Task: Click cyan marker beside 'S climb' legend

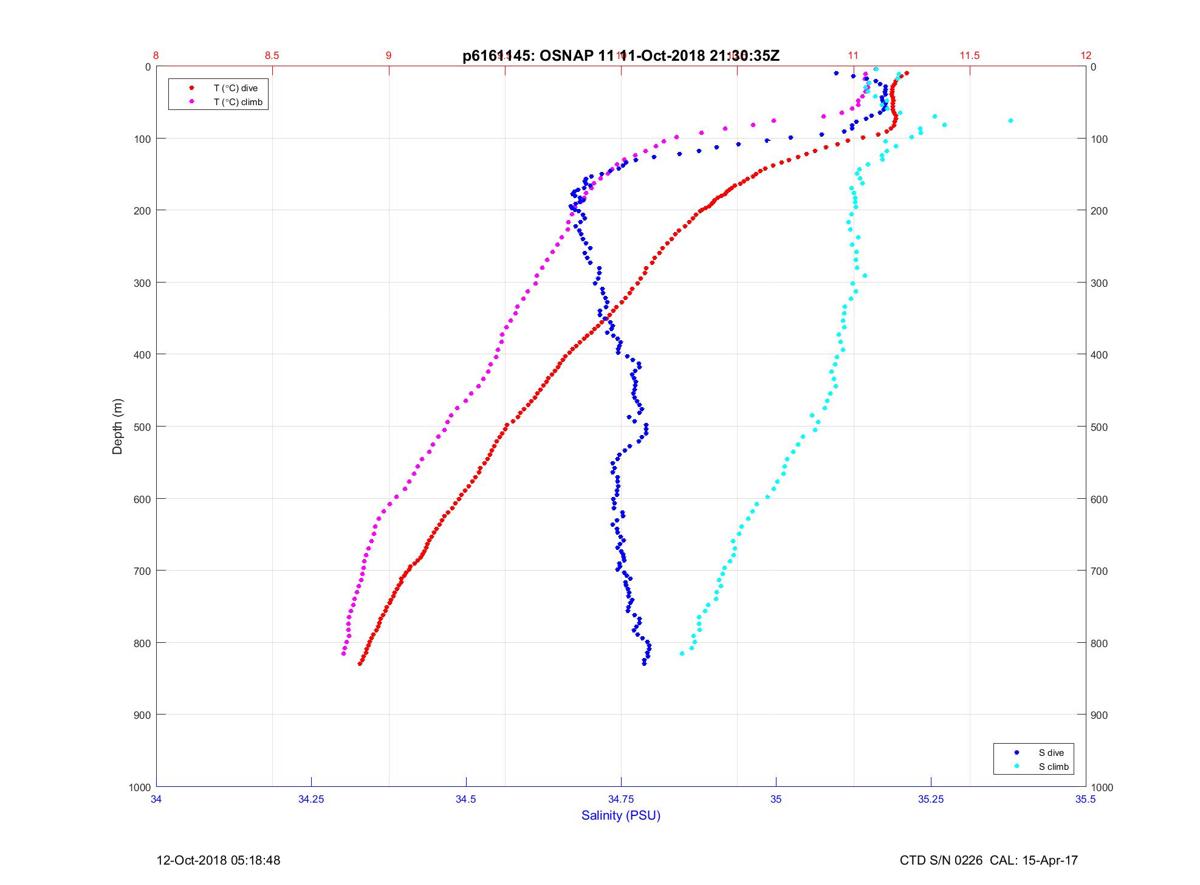Action: coord(1016,766)
